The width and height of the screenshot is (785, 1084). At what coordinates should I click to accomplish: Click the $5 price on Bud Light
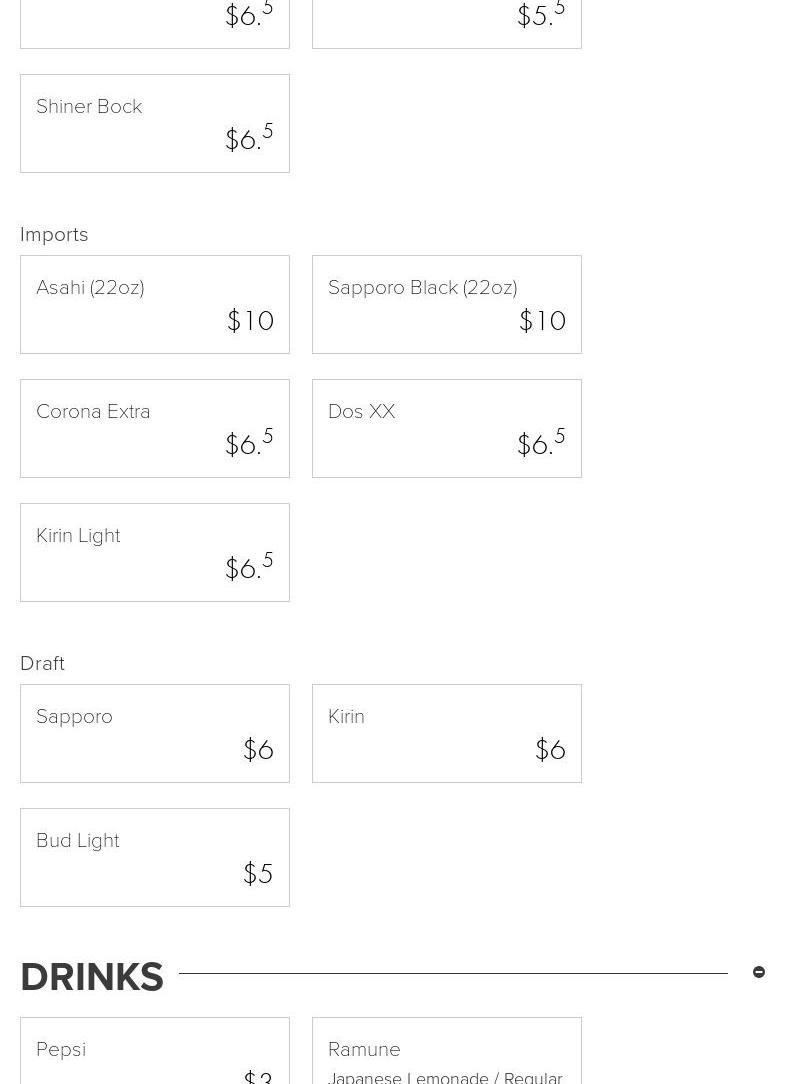[258, 874]
